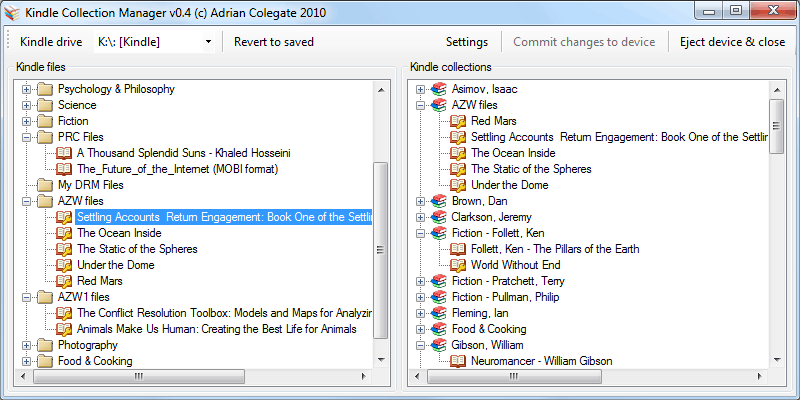The height and width of the screenshot is (400, 800).
Task: Click the app icon in the title bar
Action: [x=12, y=11]
